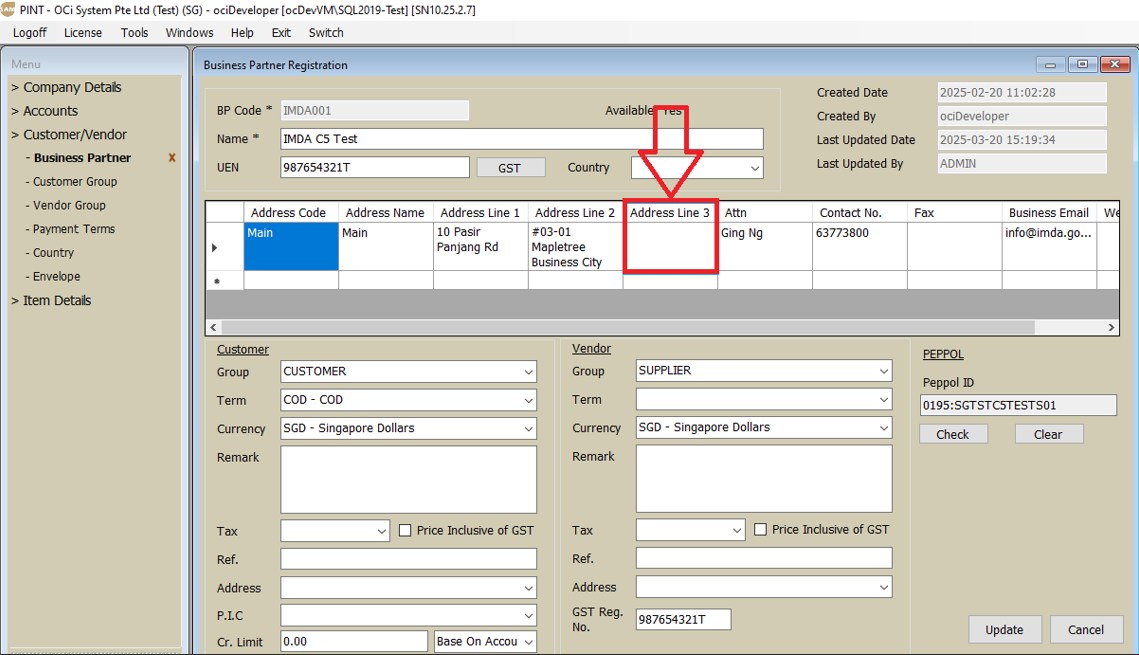
Task: Click the new row asterisk indicator
Action: coord(216,282)
